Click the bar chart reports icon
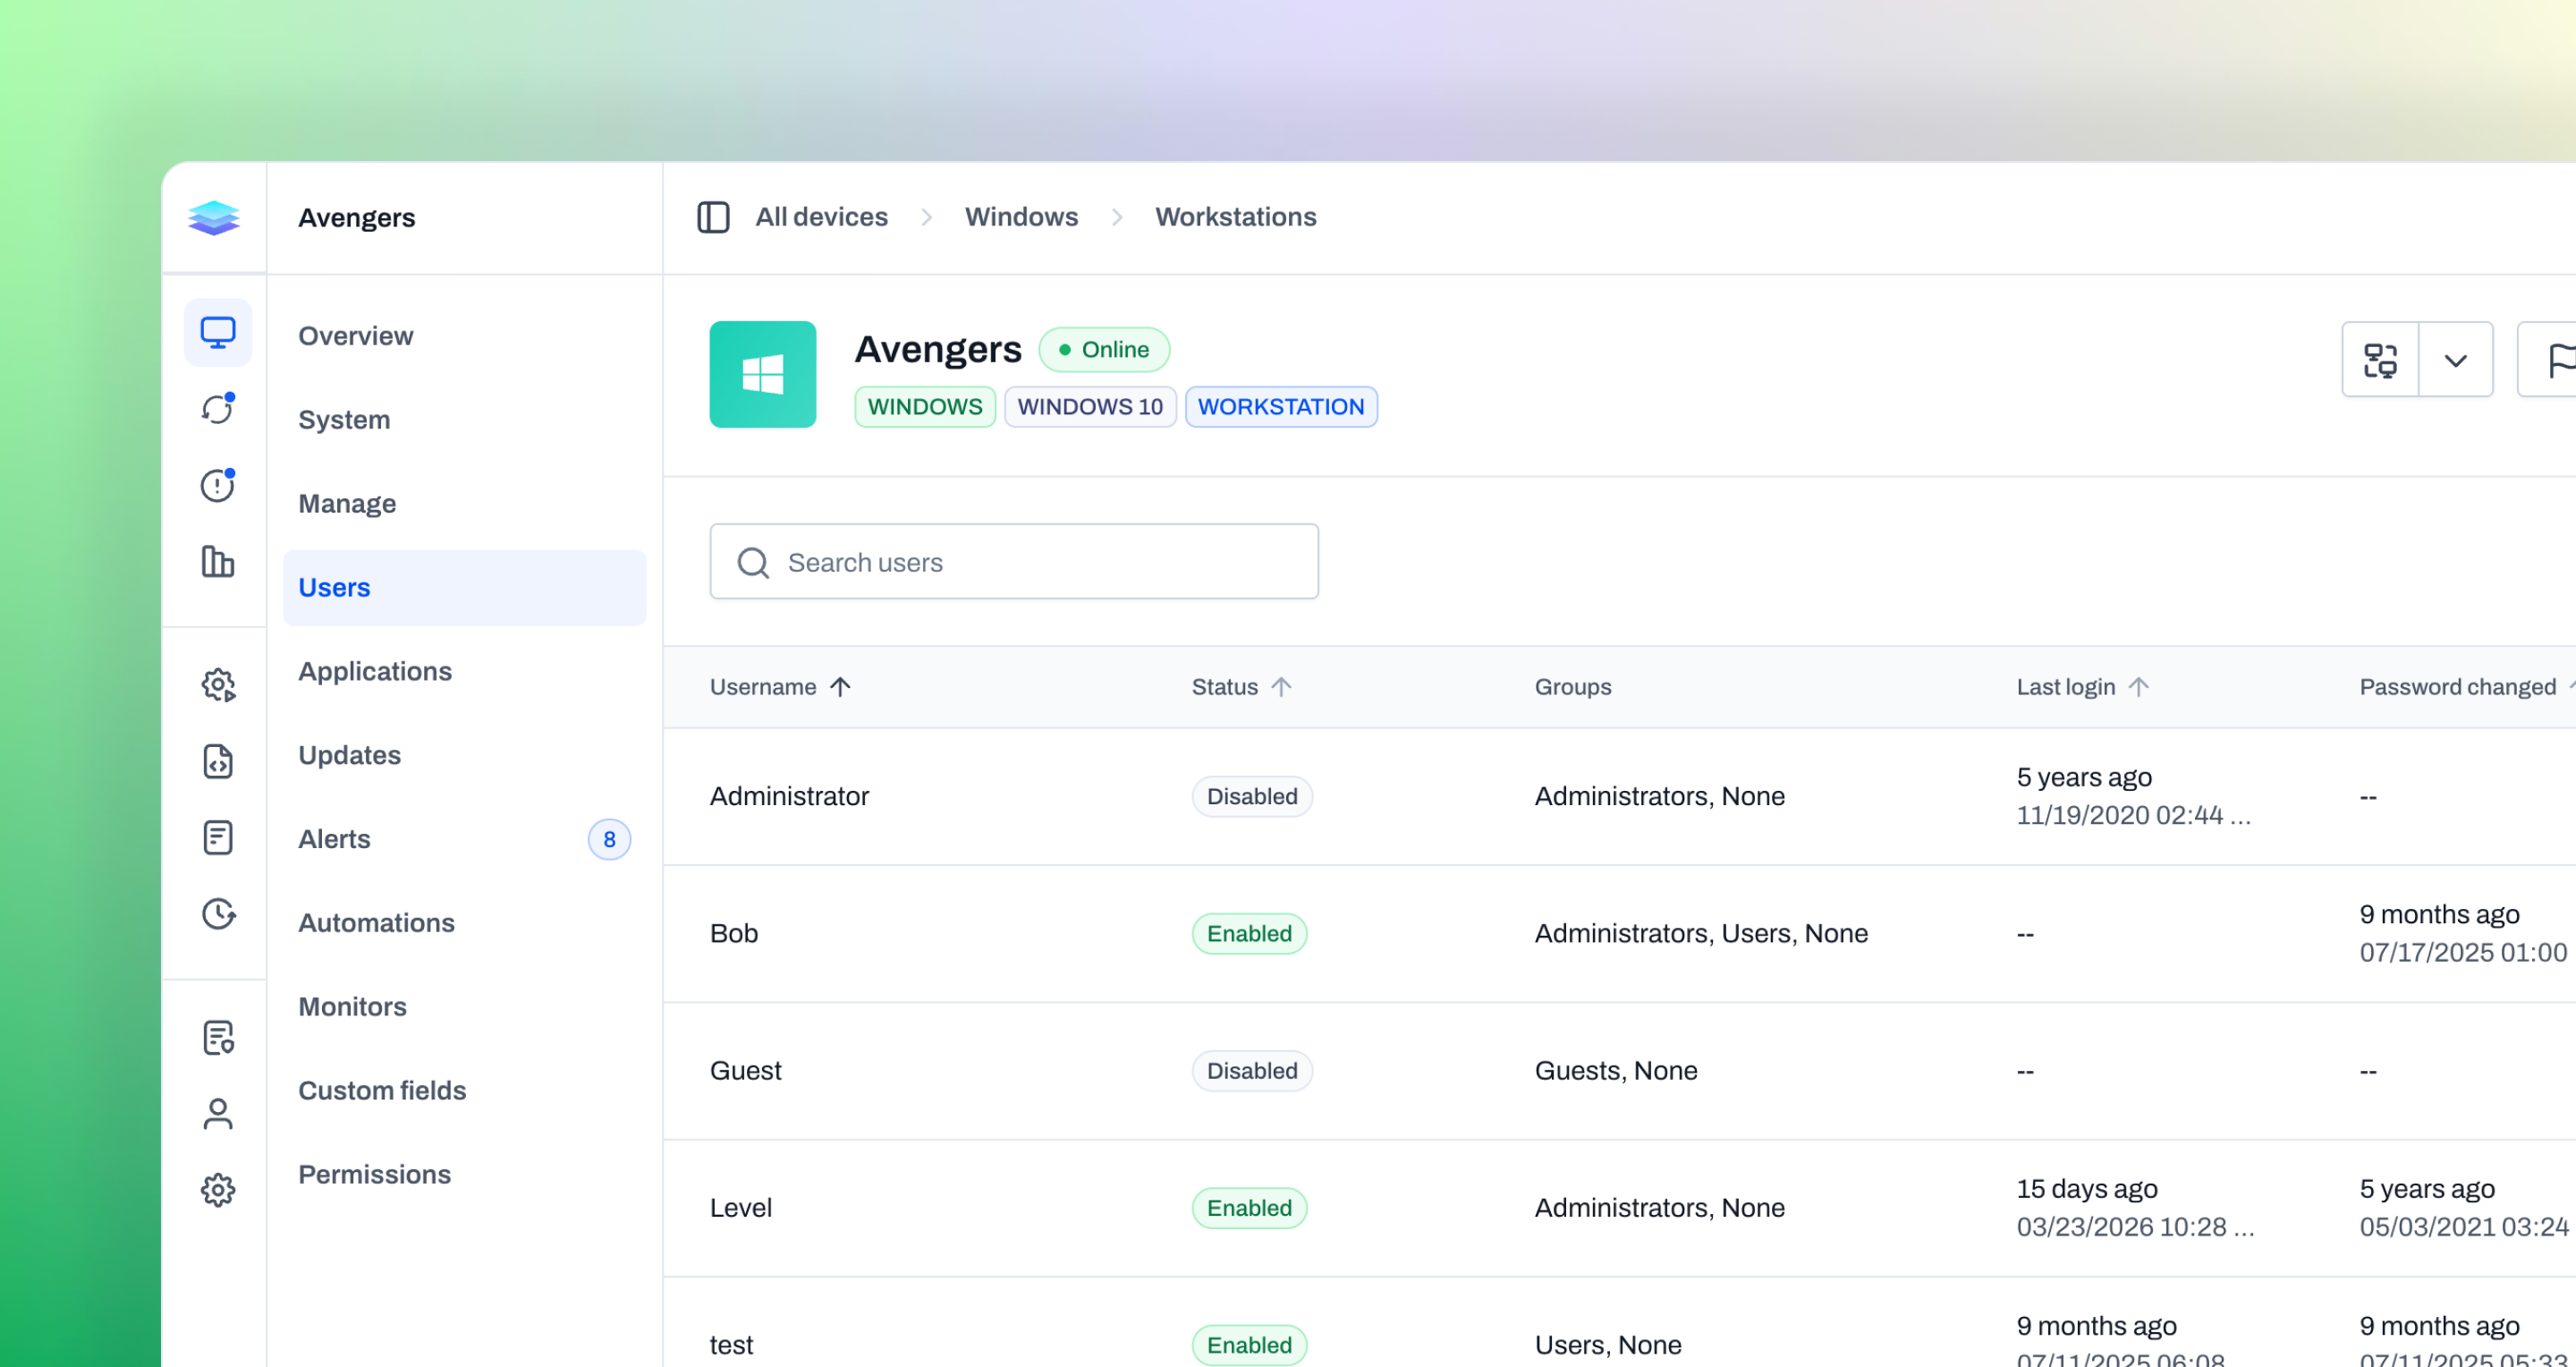Screen dimensions: 2576x1367 click(217, 562)
